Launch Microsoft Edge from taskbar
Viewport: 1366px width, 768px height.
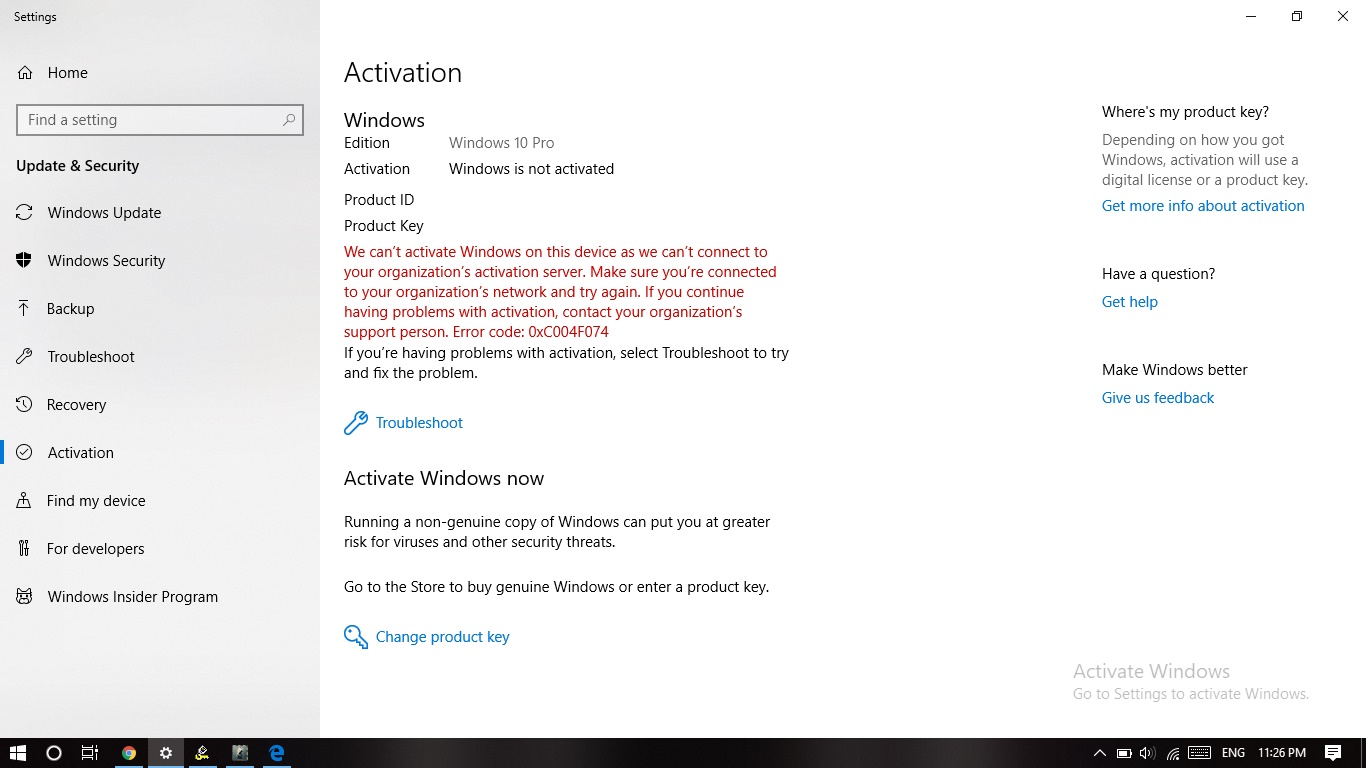point(277,753)
